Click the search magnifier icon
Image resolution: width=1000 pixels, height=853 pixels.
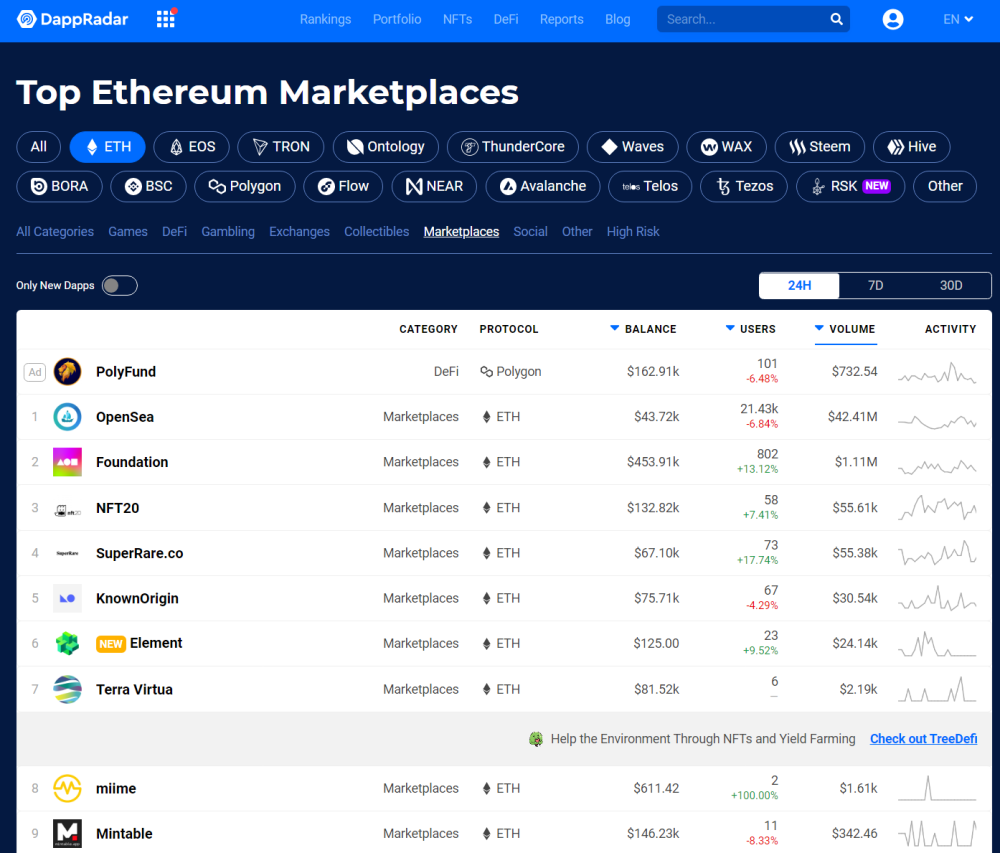tap(836, 19)
